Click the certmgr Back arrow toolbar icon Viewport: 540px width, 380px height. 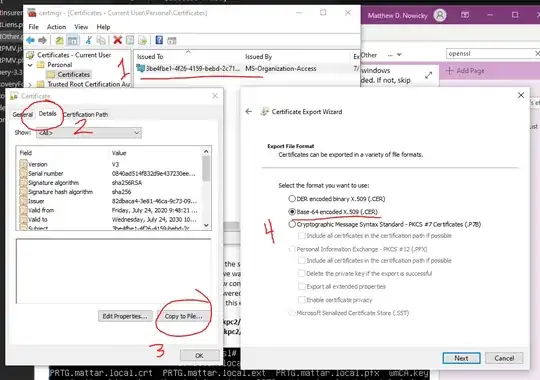(x=30, y=40)
